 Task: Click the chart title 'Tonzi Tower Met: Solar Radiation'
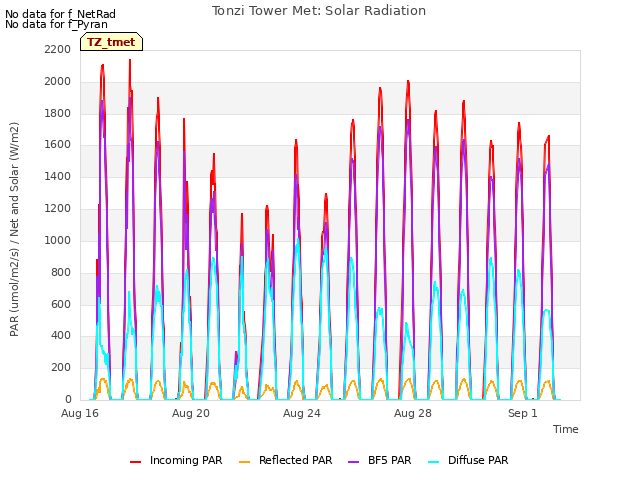pyautogui.click(x=319, y=11)
